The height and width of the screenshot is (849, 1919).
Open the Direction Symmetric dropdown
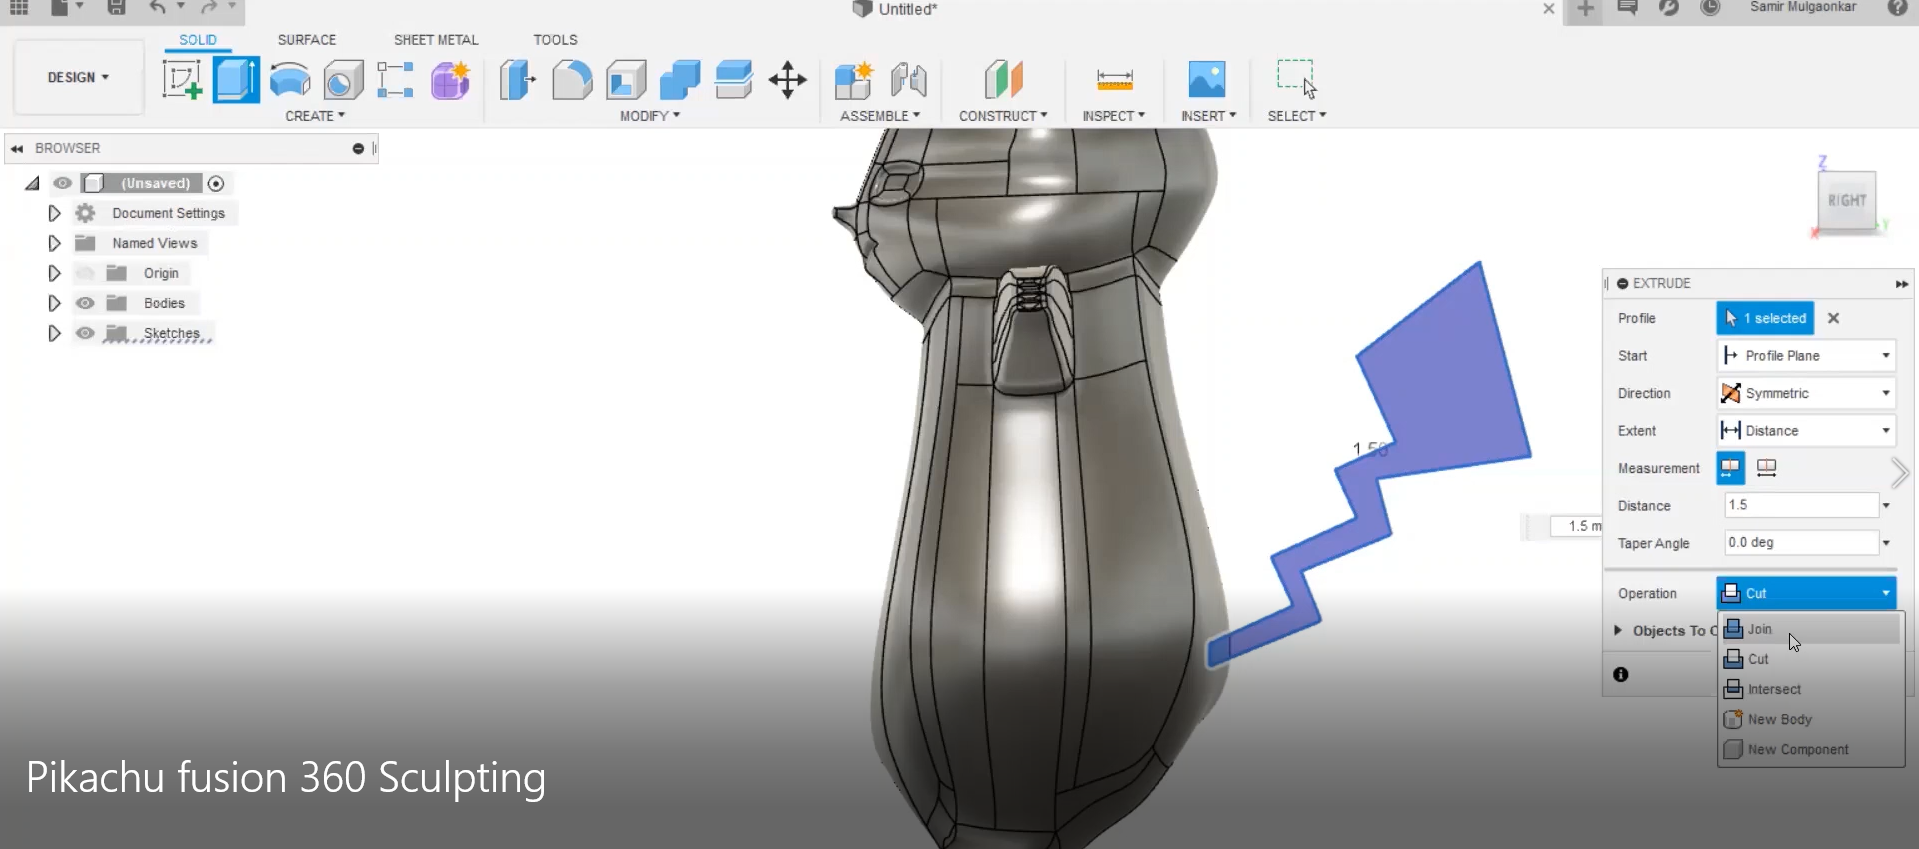point(1806,393)
